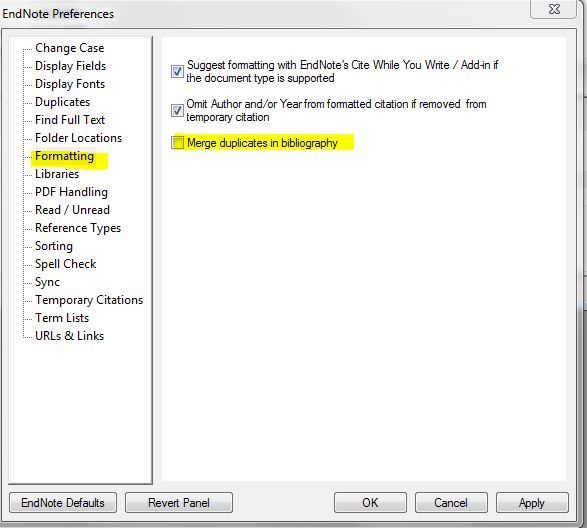
Task: Open Temporary Citations settings
Action: point(89,300)
